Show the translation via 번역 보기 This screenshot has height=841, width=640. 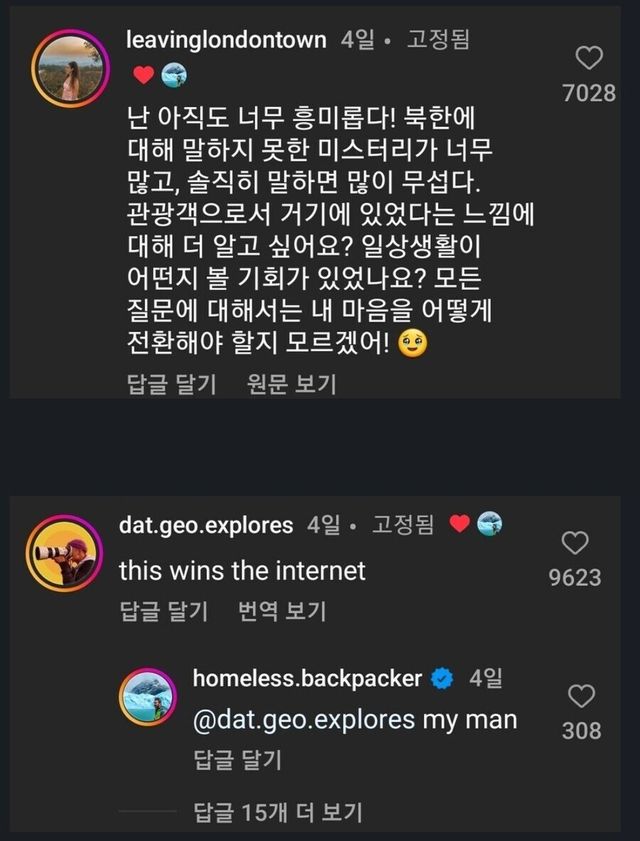pos(282,611)
